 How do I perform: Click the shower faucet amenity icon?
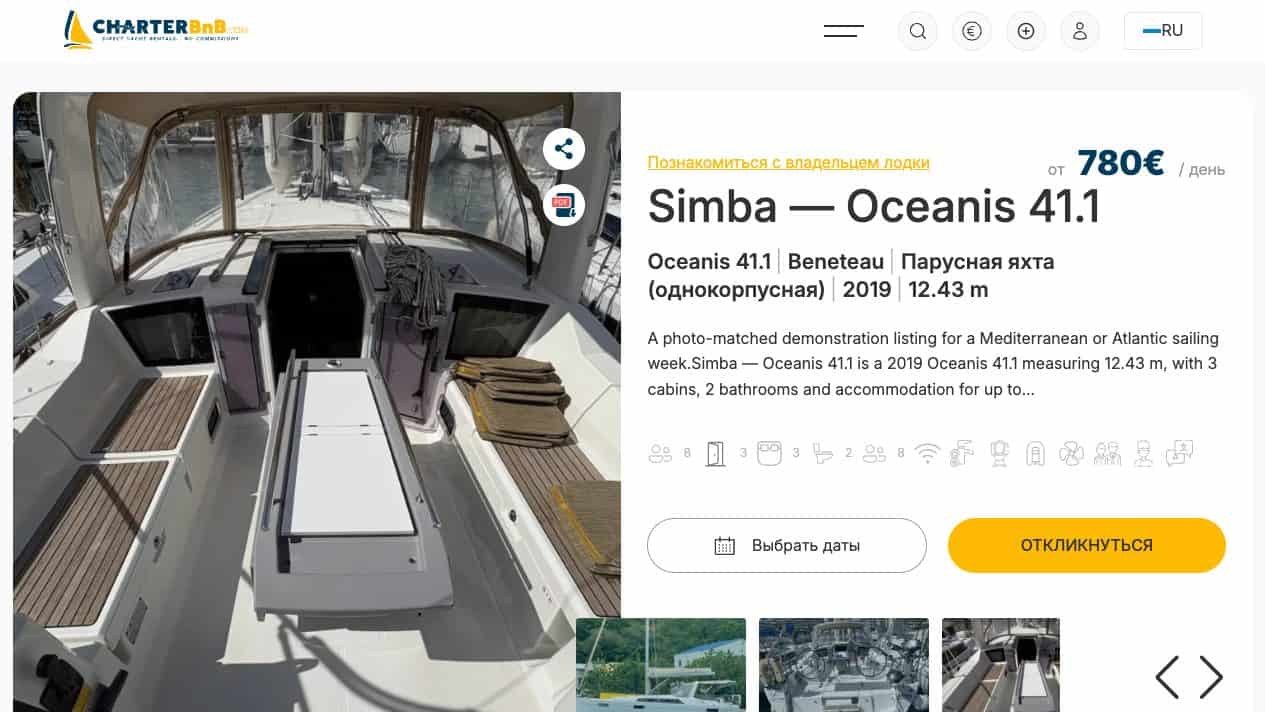point(963,454)
